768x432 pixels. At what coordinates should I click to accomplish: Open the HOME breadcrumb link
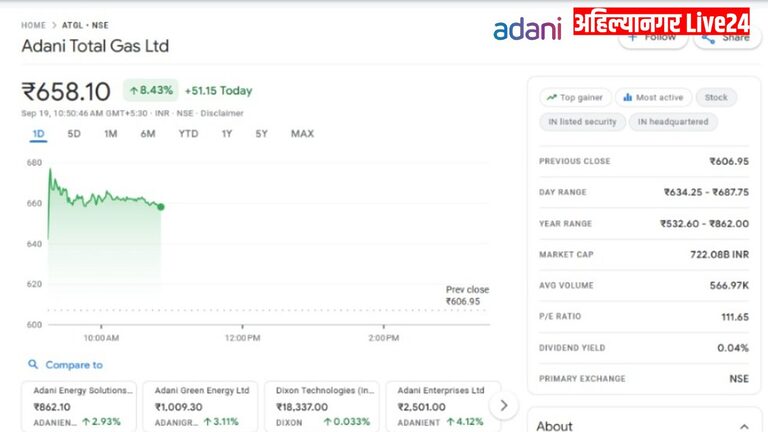33,25
